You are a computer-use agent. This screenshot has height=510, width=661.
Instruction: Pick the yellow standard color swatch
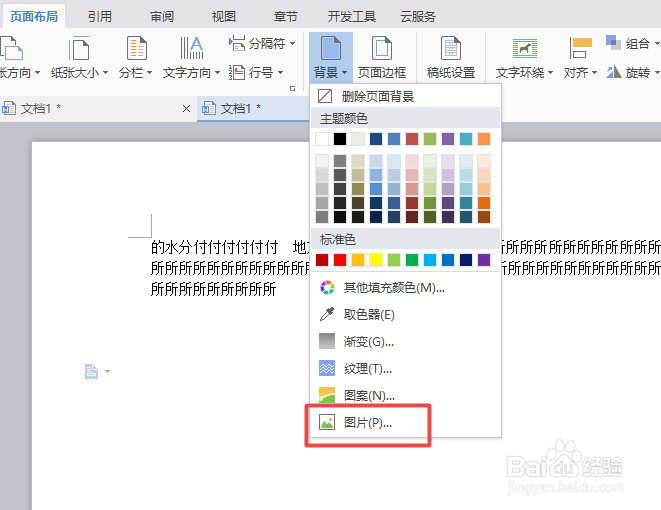click(376, 260)
